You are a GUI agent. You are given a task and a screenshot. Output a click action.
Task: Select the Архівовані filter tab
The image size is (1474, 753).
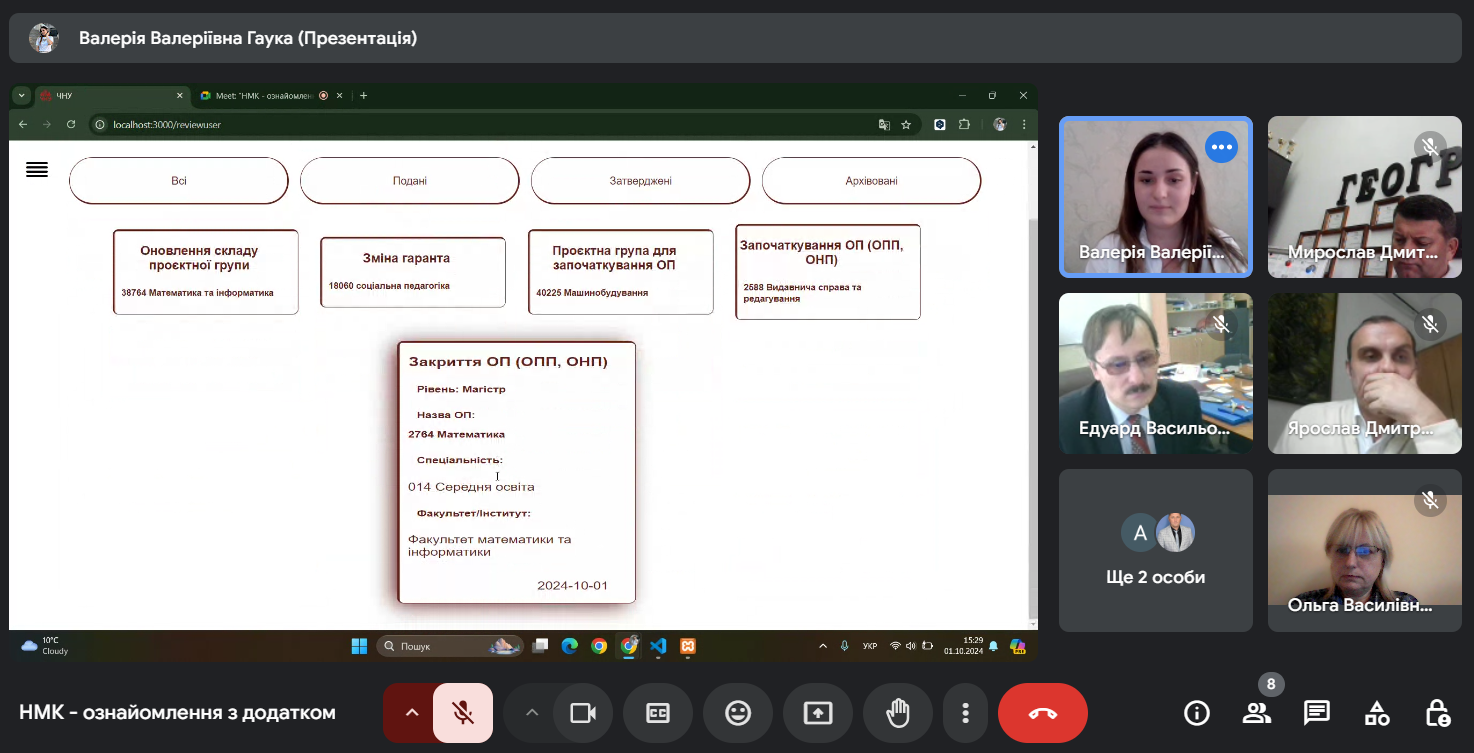pos(871,181)
